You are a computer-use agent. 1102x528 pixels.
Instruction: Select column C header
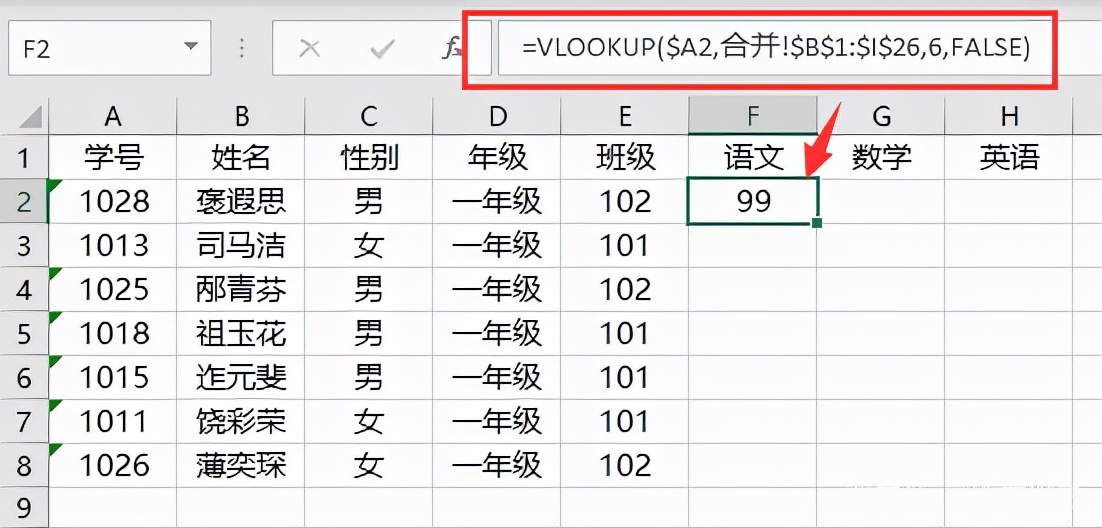(369, 116)
